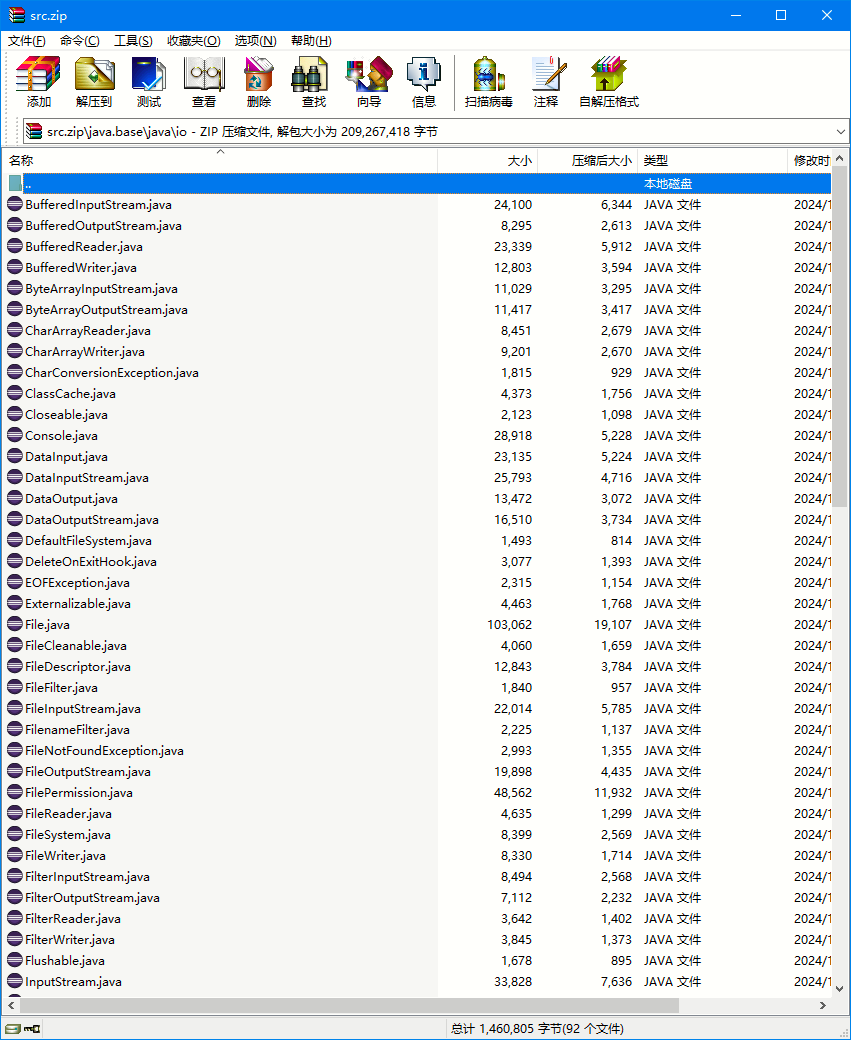Click the 删除 (Delete) toolbar icon
This screenshot has width=851, height=1040.
pos(259,82)
